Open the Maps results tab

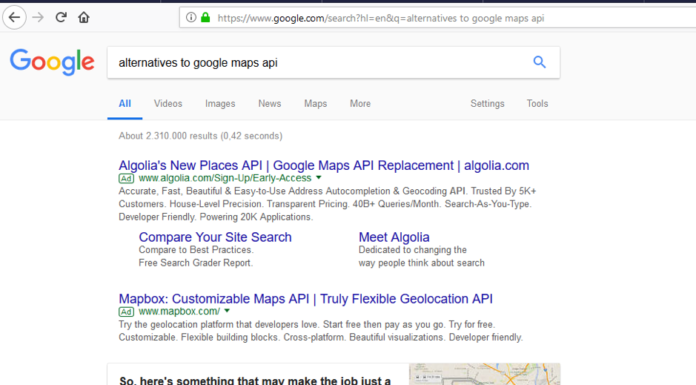click(316, 103)
